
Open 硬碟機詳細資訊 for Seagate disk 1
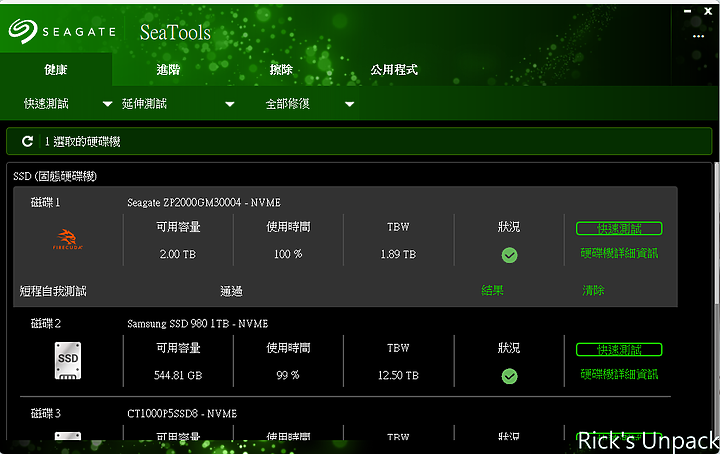click(x=619, y=253)
